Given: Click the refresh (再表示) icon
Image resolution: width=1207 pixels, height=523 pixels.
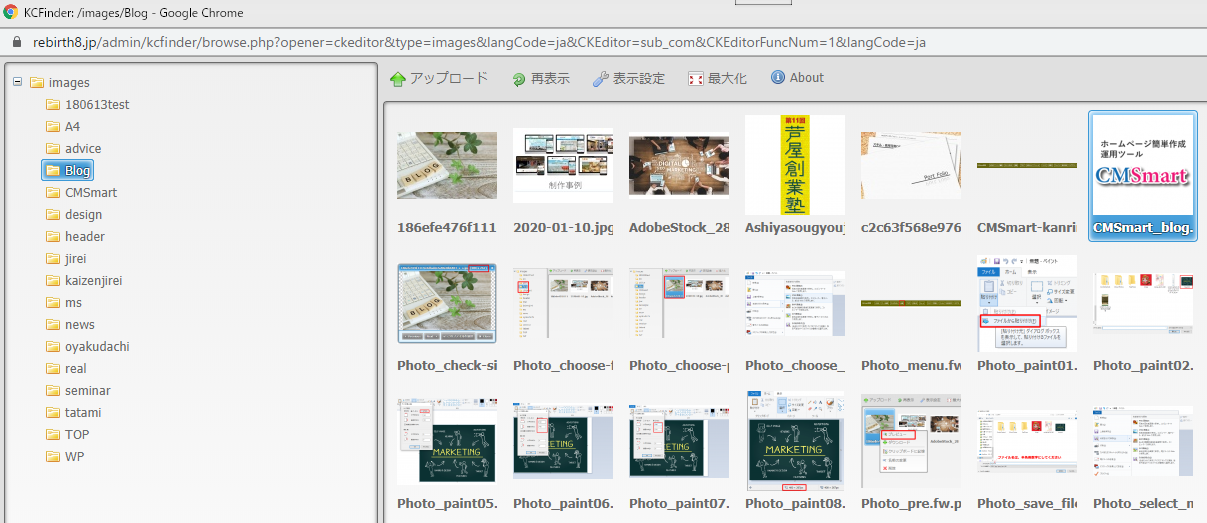Looking at the screenshot, I should pos(519,79).
